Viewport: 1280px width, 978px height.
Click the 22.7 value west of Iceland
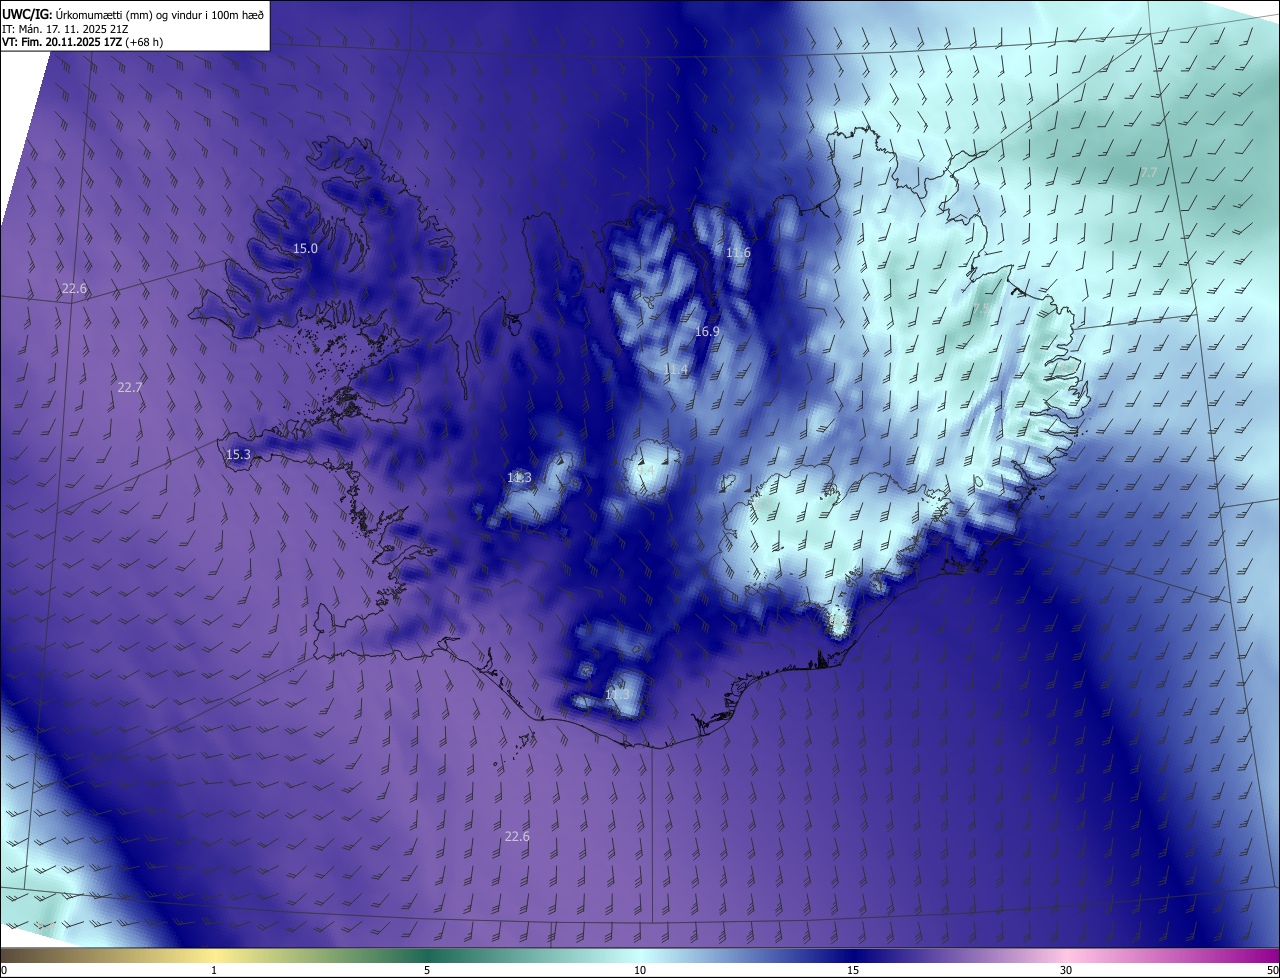[130, 387]
